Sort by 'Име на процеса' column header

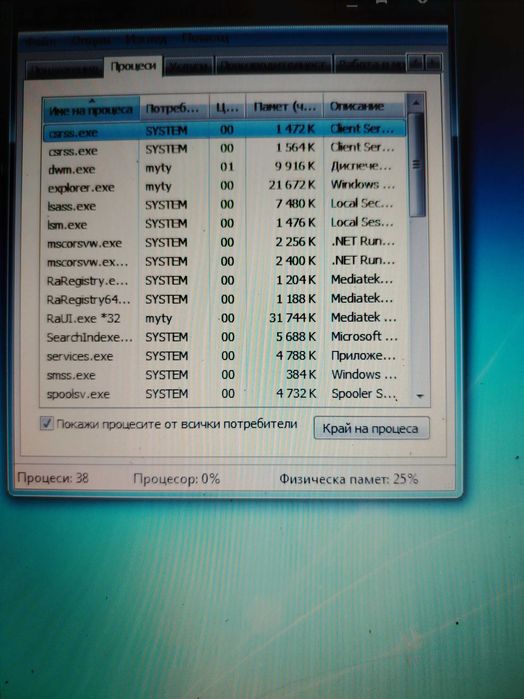point(91,109)
